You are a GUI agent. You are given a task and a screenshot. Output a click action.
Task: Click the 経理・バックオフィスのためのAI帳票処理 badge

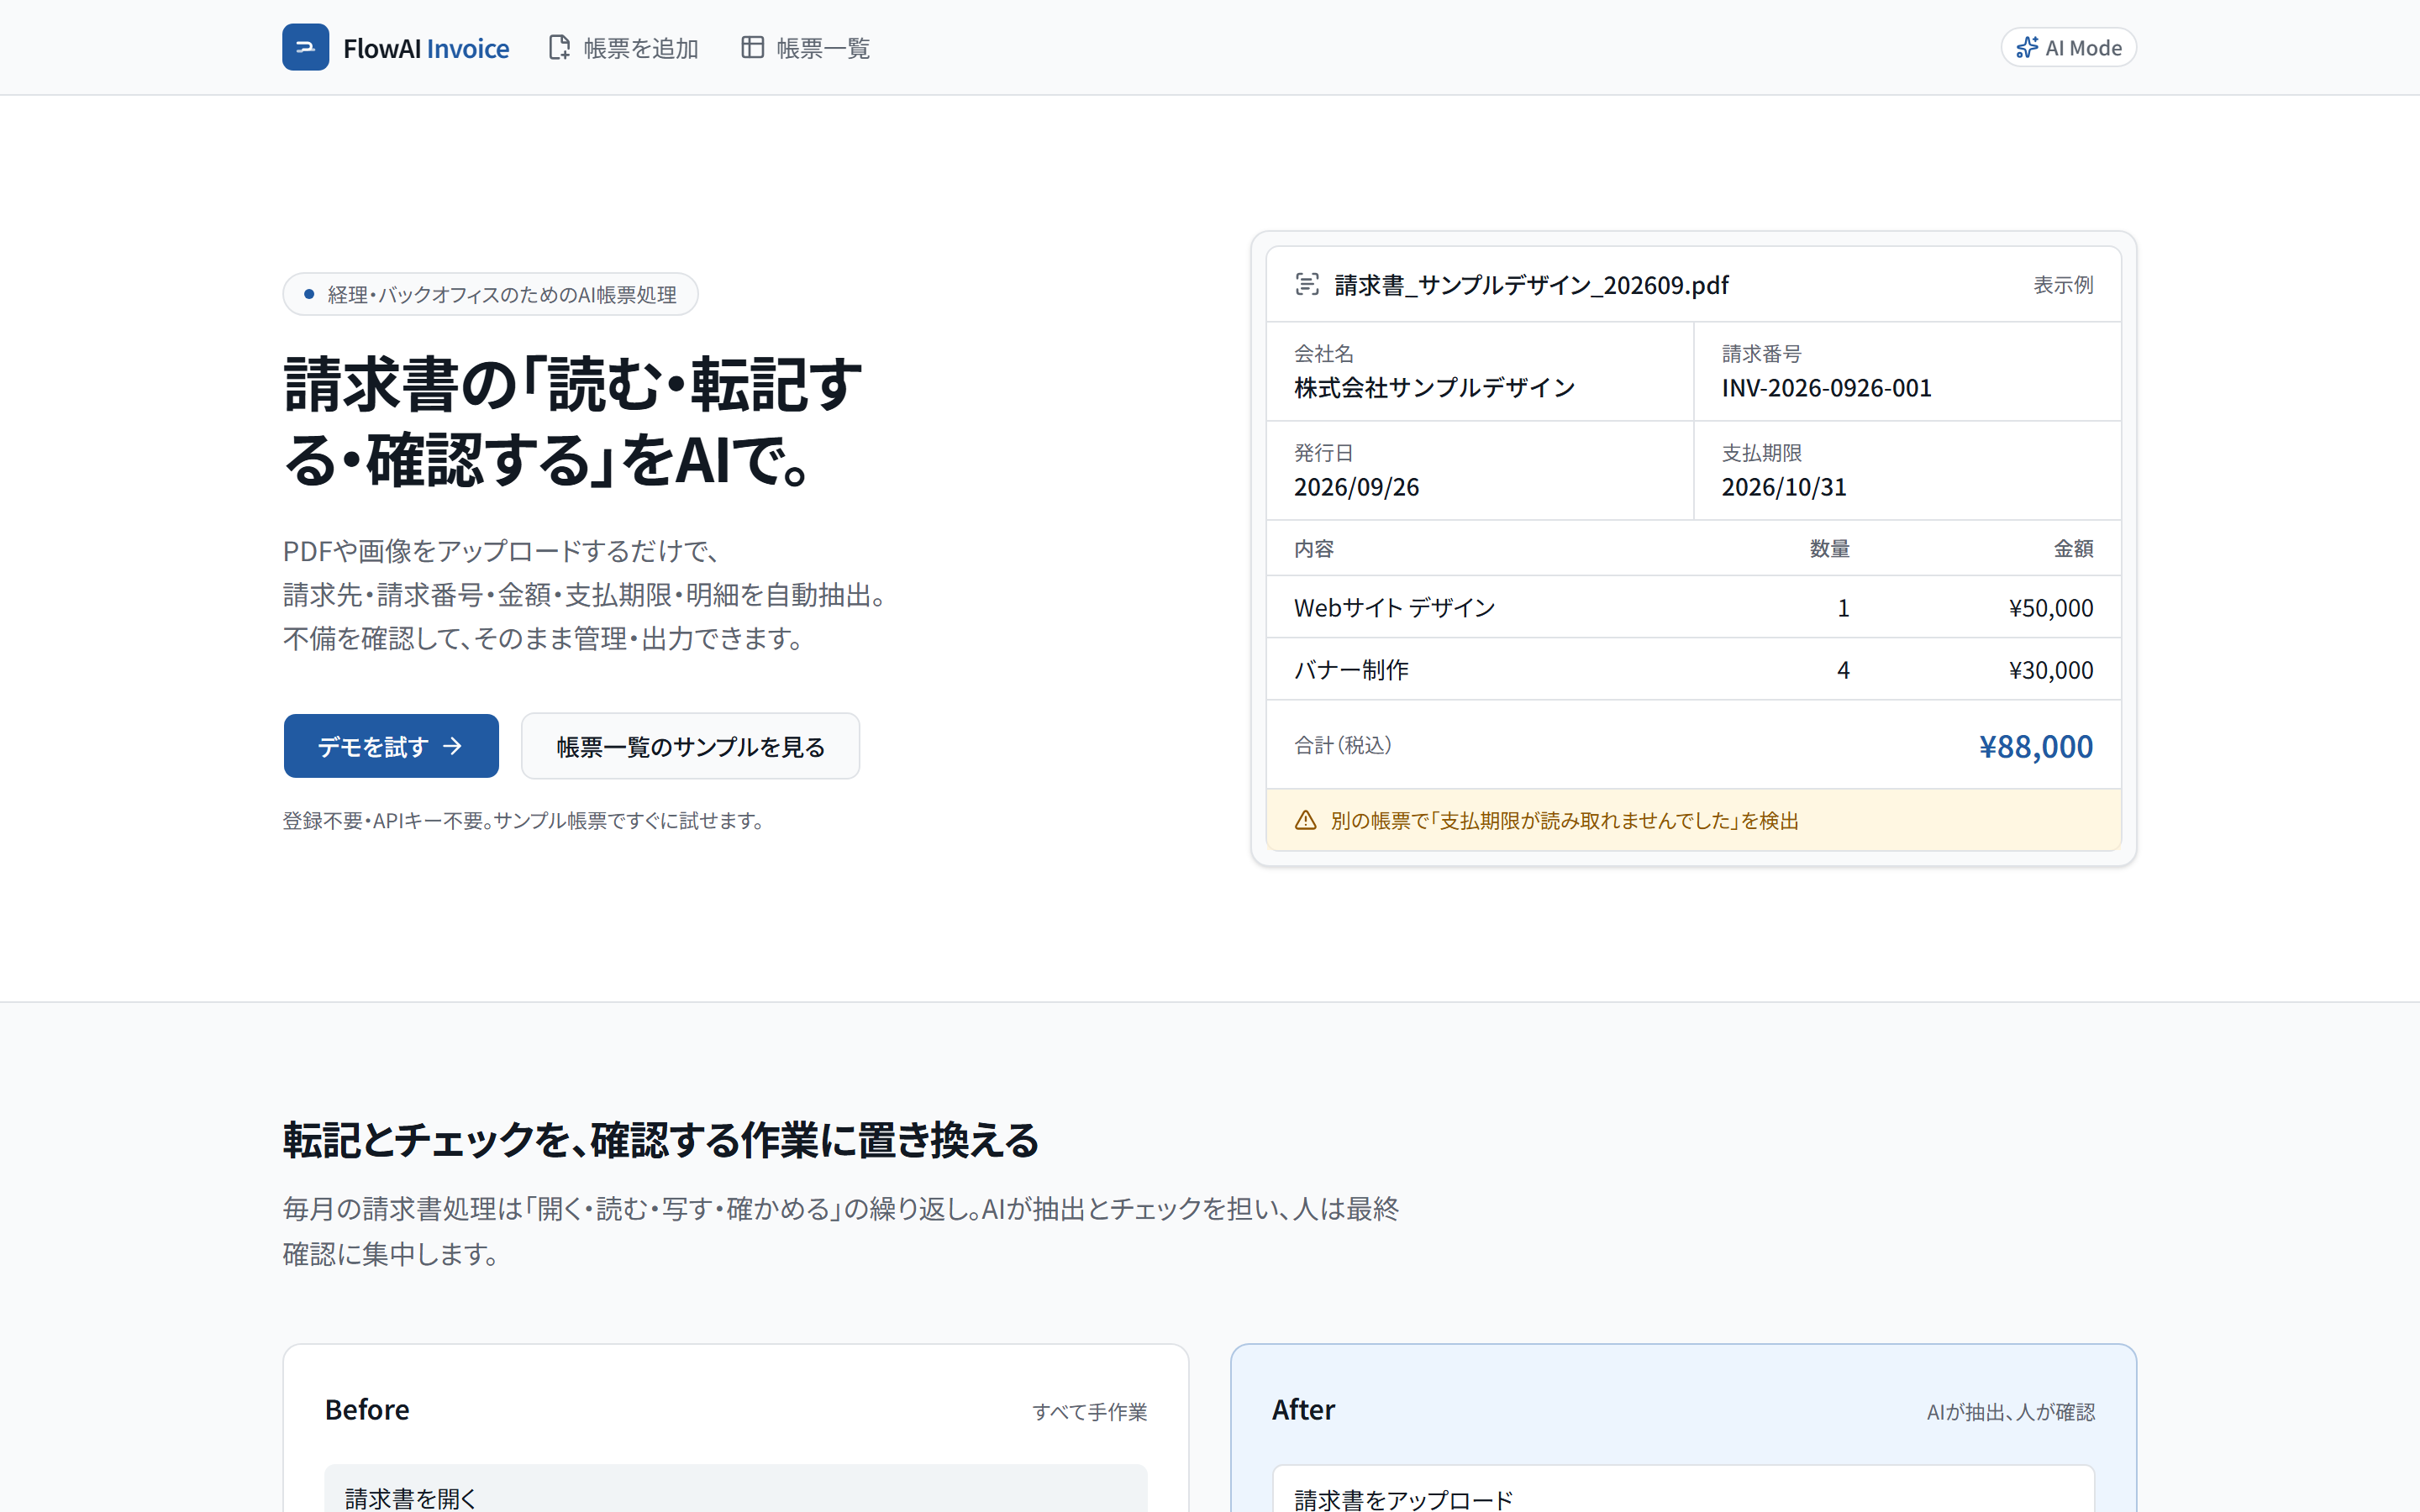coord(490,294)
